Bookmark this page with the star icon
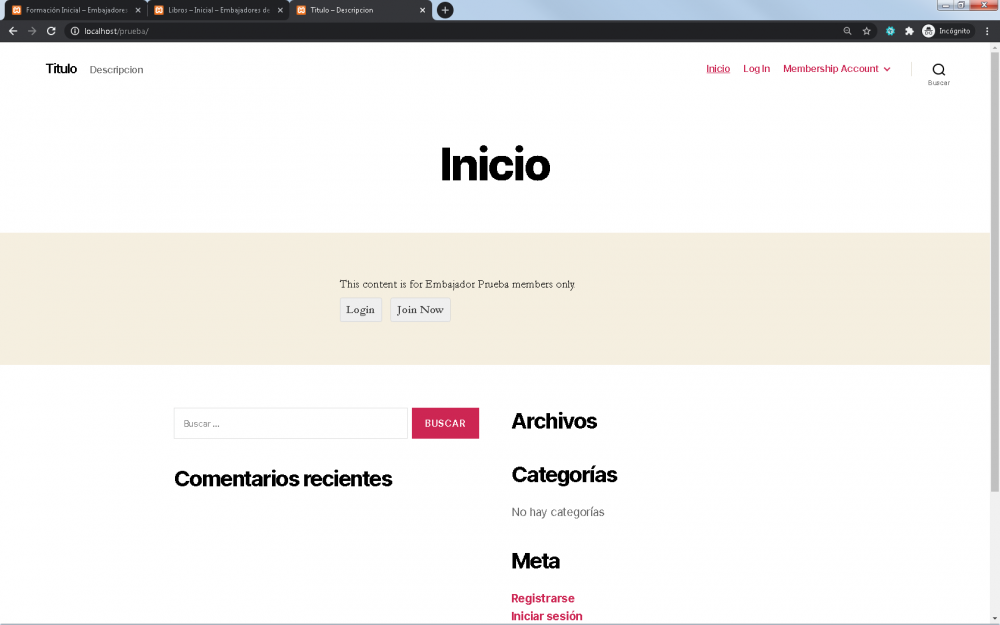 click(x=866, y=31)
